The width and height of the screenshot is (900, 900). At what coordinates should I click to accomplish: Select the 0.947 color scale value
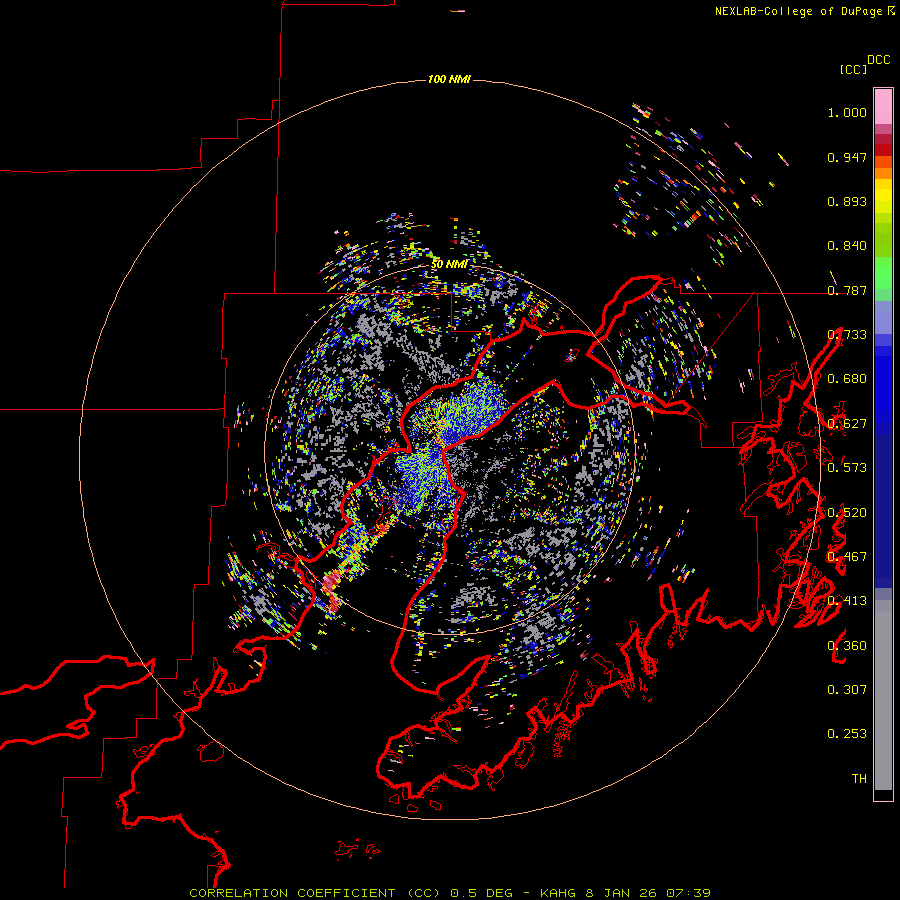tap(847, 157)
